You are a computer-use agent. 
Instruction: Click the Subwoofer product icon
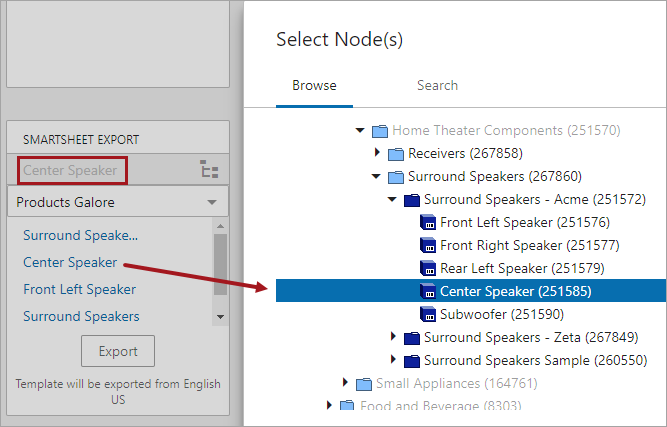pyautogui.click(x=427, y=315)
